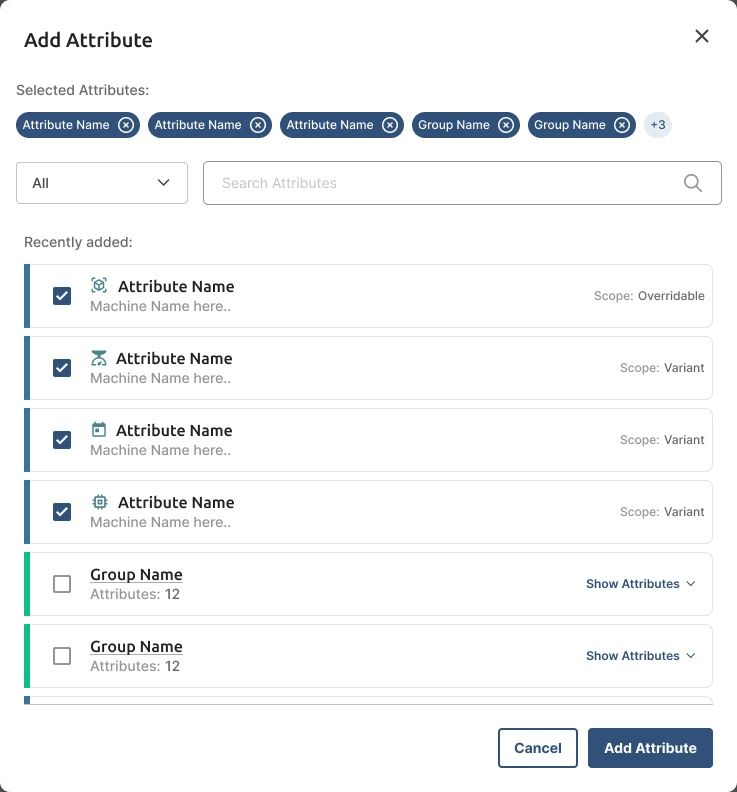This screenshot has height=792, width=737.
Task: Focus the Search Attributes field
Action: coord(462,183)
